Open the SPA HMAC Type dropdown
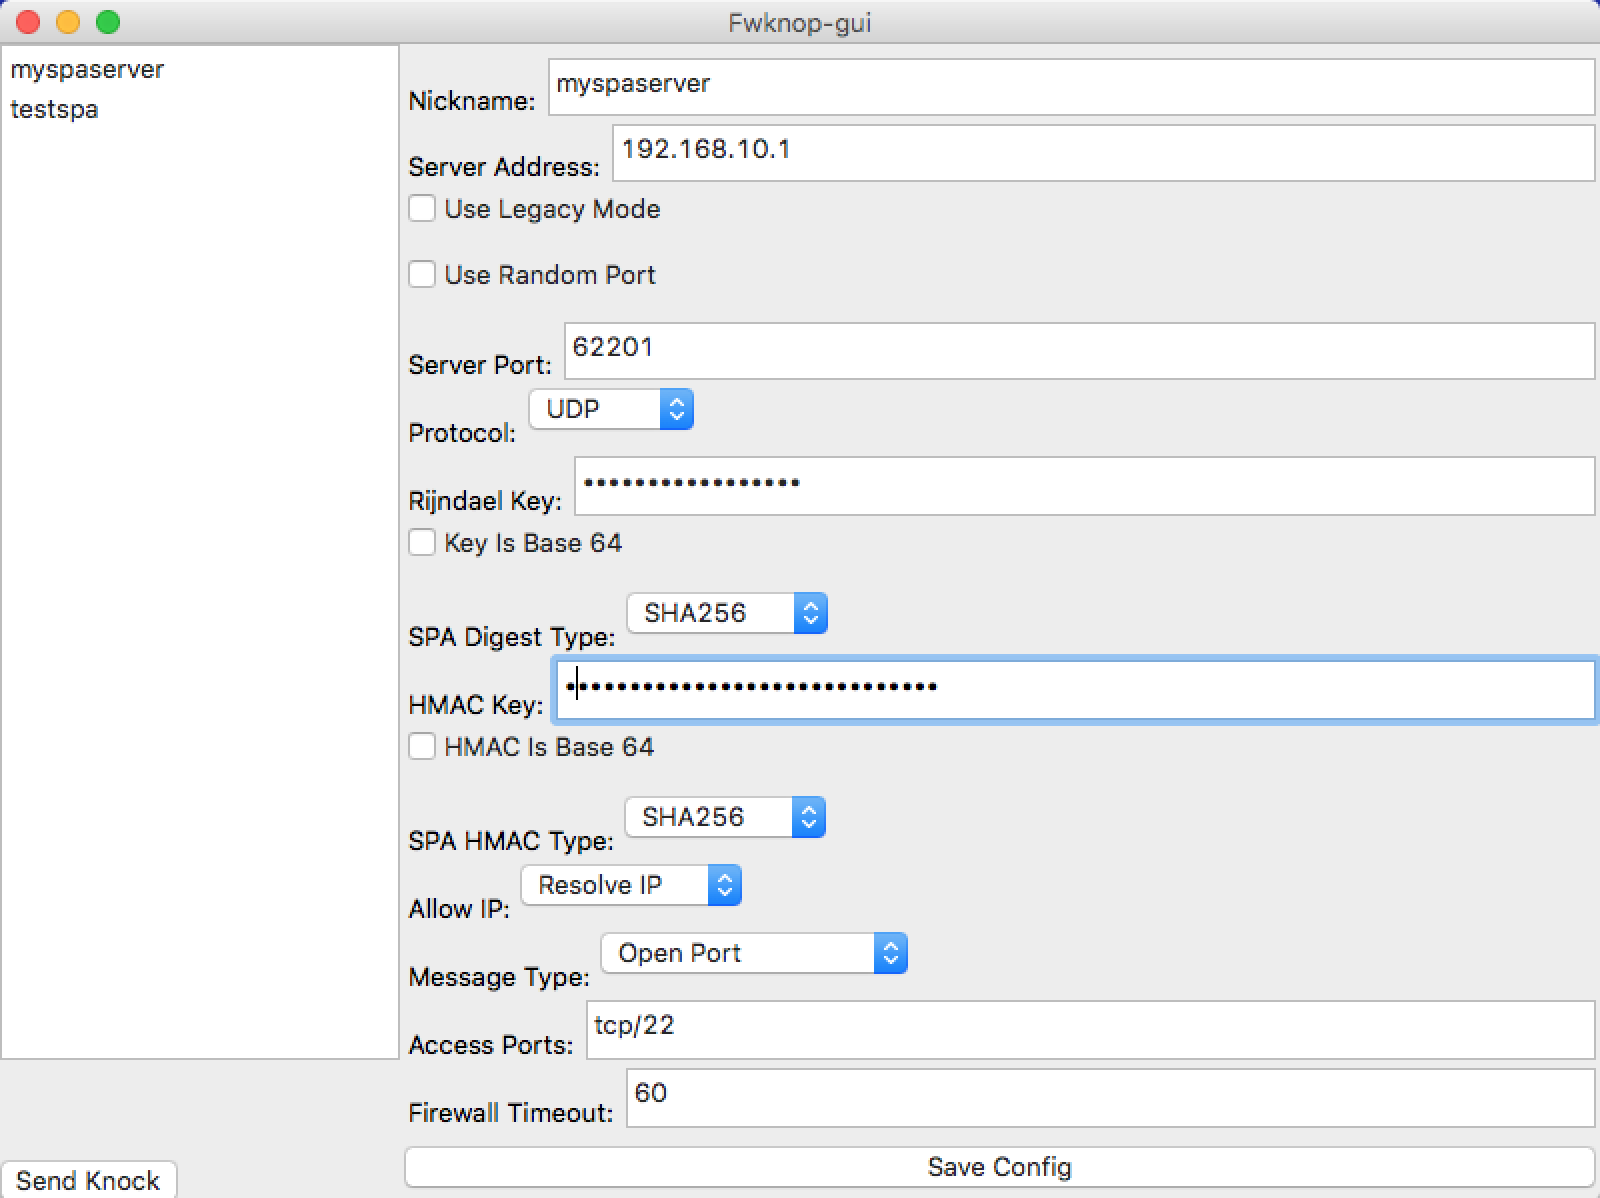The height and width of the screenshot is (1198, 1600). 724,817
